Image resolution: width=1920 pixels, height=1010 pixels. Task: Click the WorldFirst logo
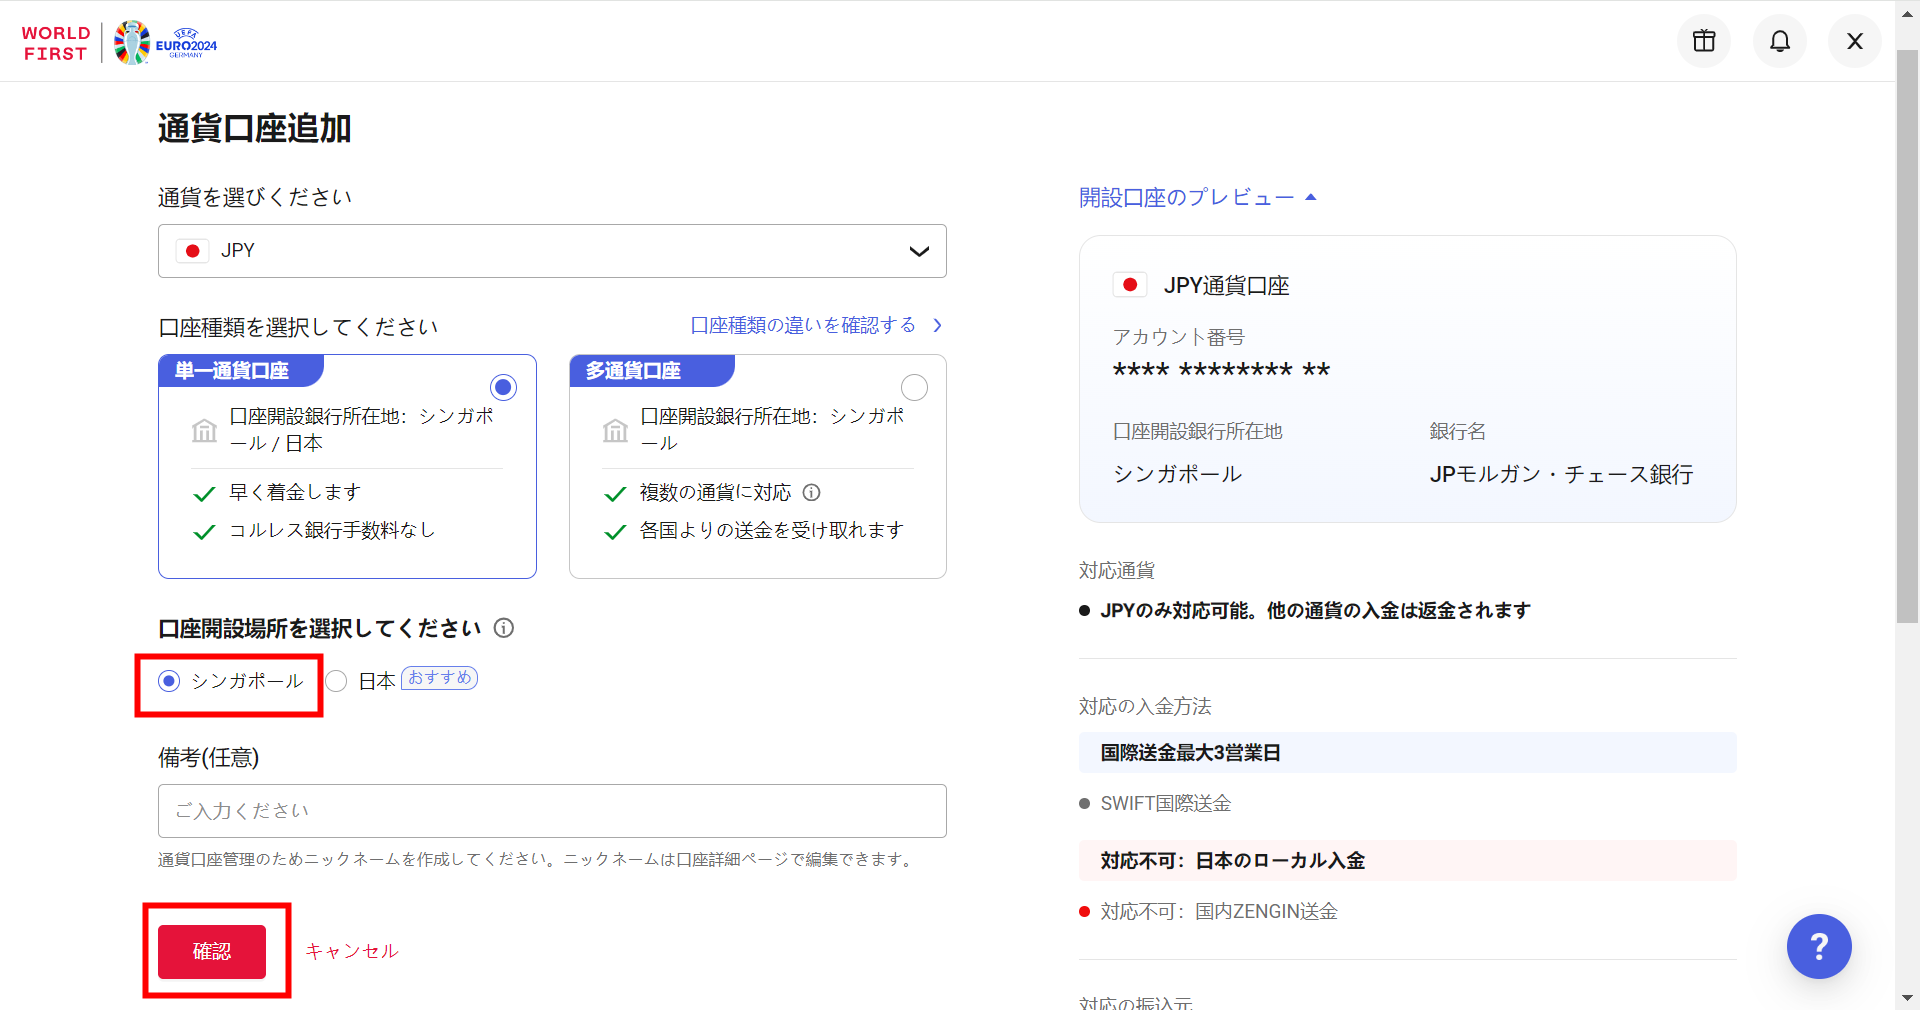tap(56, 43)
